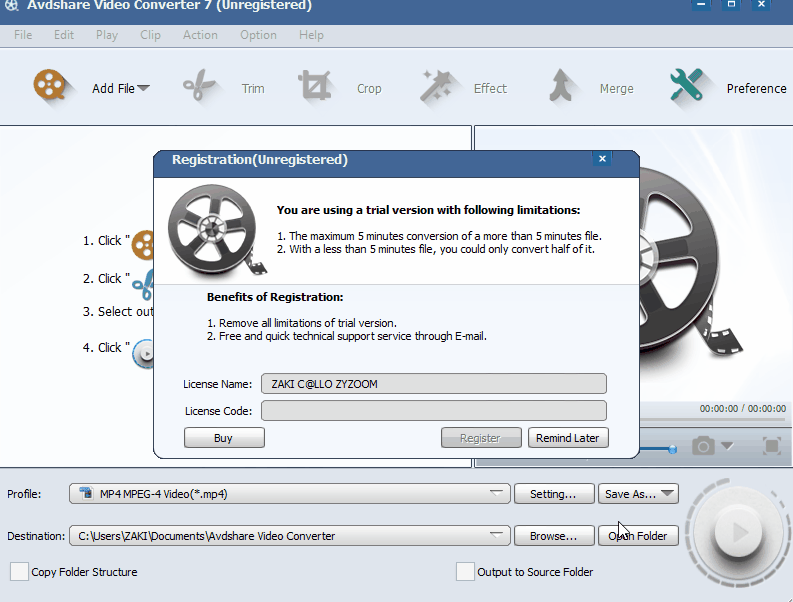Click the Add File film reel icon
The image size is (793, 602).
point(50,85)
